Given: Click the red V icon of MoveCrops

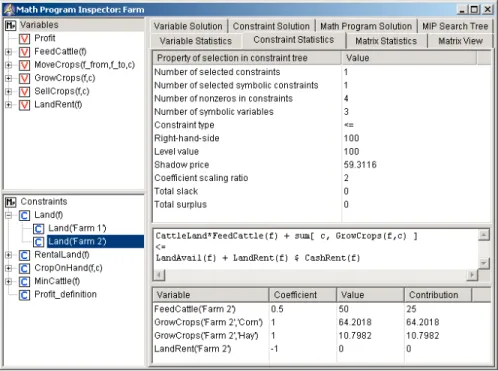Looking at the screenshot, I should [x=24, y=65].
